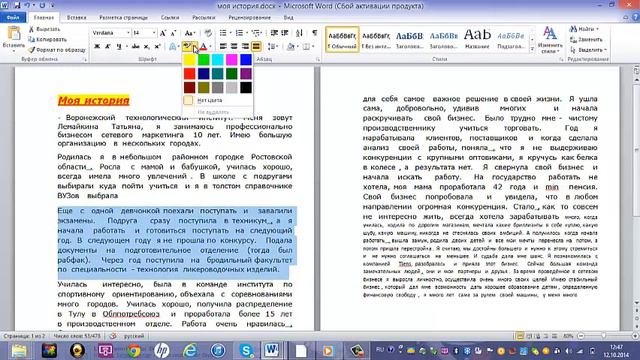Increase font size with grow font icon
The height and width of the screenshot is (360, 640).
click(163, 33)
